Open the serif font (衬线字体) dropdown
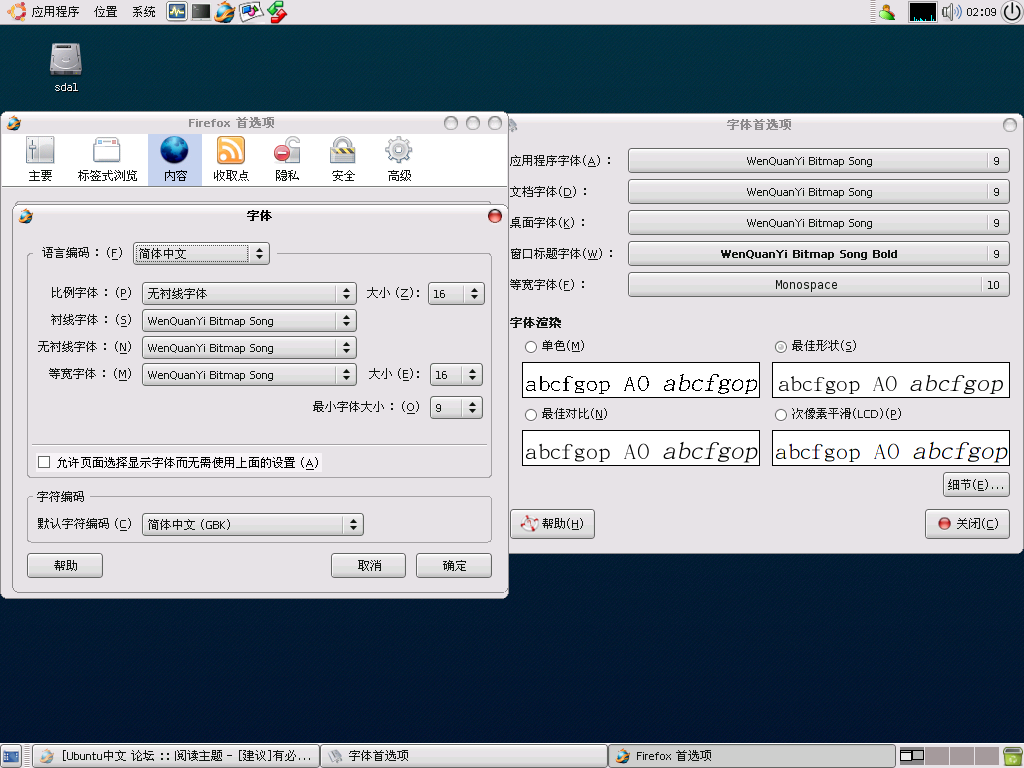Screen dimensions: 1024x768 [x=249, y=321]
